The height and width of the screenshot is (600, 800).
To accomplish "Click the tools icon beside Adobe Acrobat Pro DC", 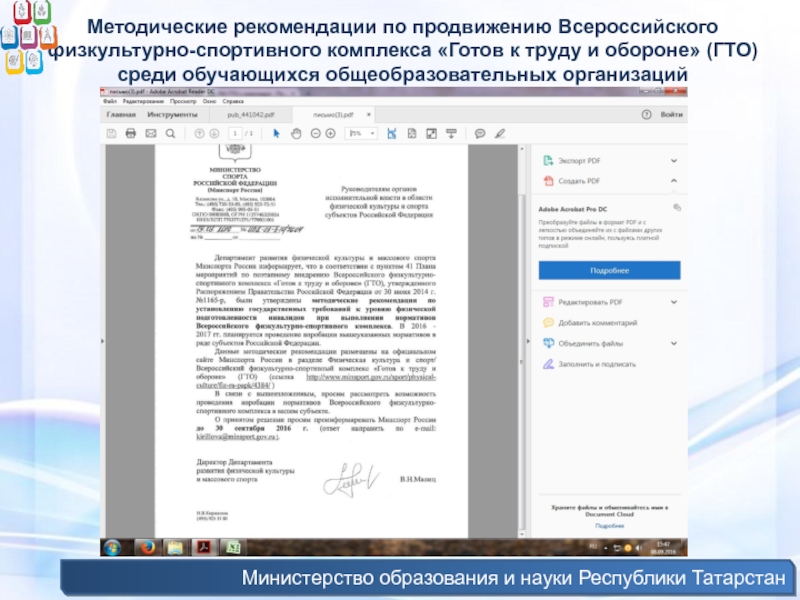I will (677, 208).
